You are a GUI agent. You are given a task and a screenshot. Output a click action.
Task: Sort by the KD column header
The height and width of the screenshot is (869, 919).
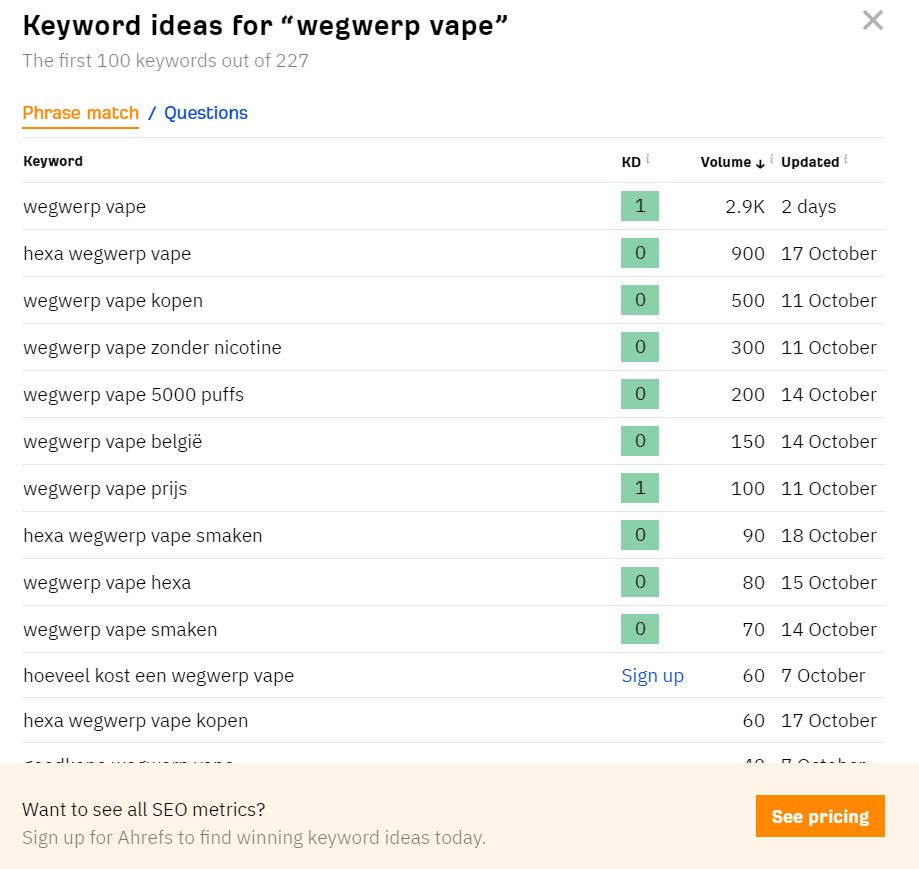631,162
